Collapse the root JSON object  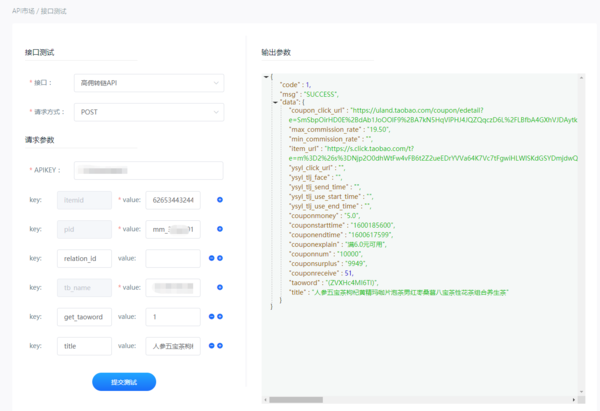(x=265, y=77)
